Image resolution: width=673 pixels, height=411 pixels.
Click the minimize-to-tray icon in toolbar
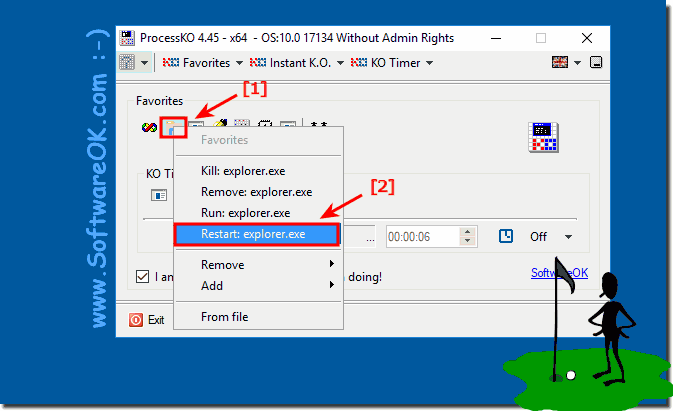pyautogui.click(x=596, y=63)
